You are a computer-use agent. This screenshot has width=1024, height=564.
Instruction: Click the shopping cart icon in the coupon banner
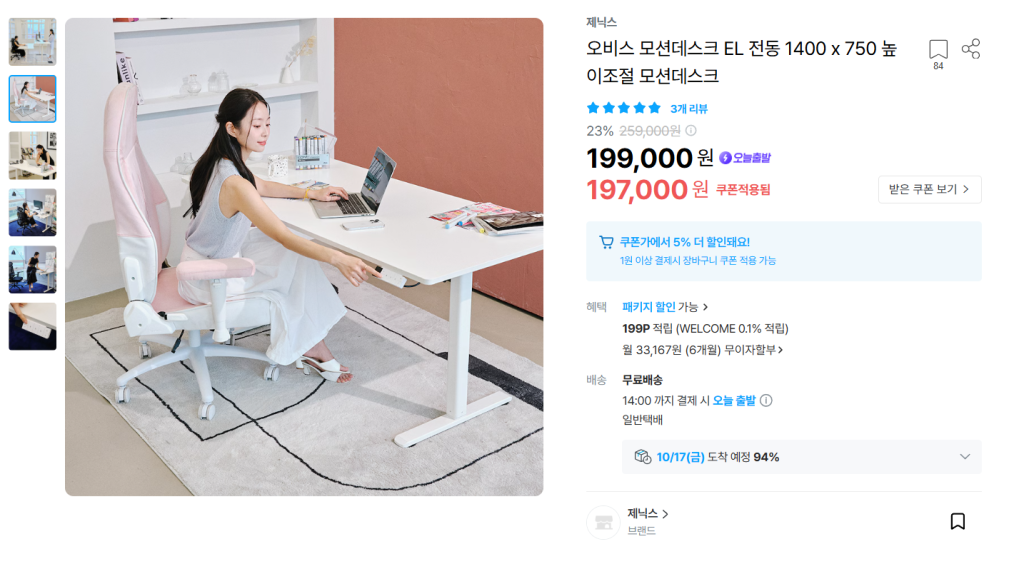coord(606,242)
